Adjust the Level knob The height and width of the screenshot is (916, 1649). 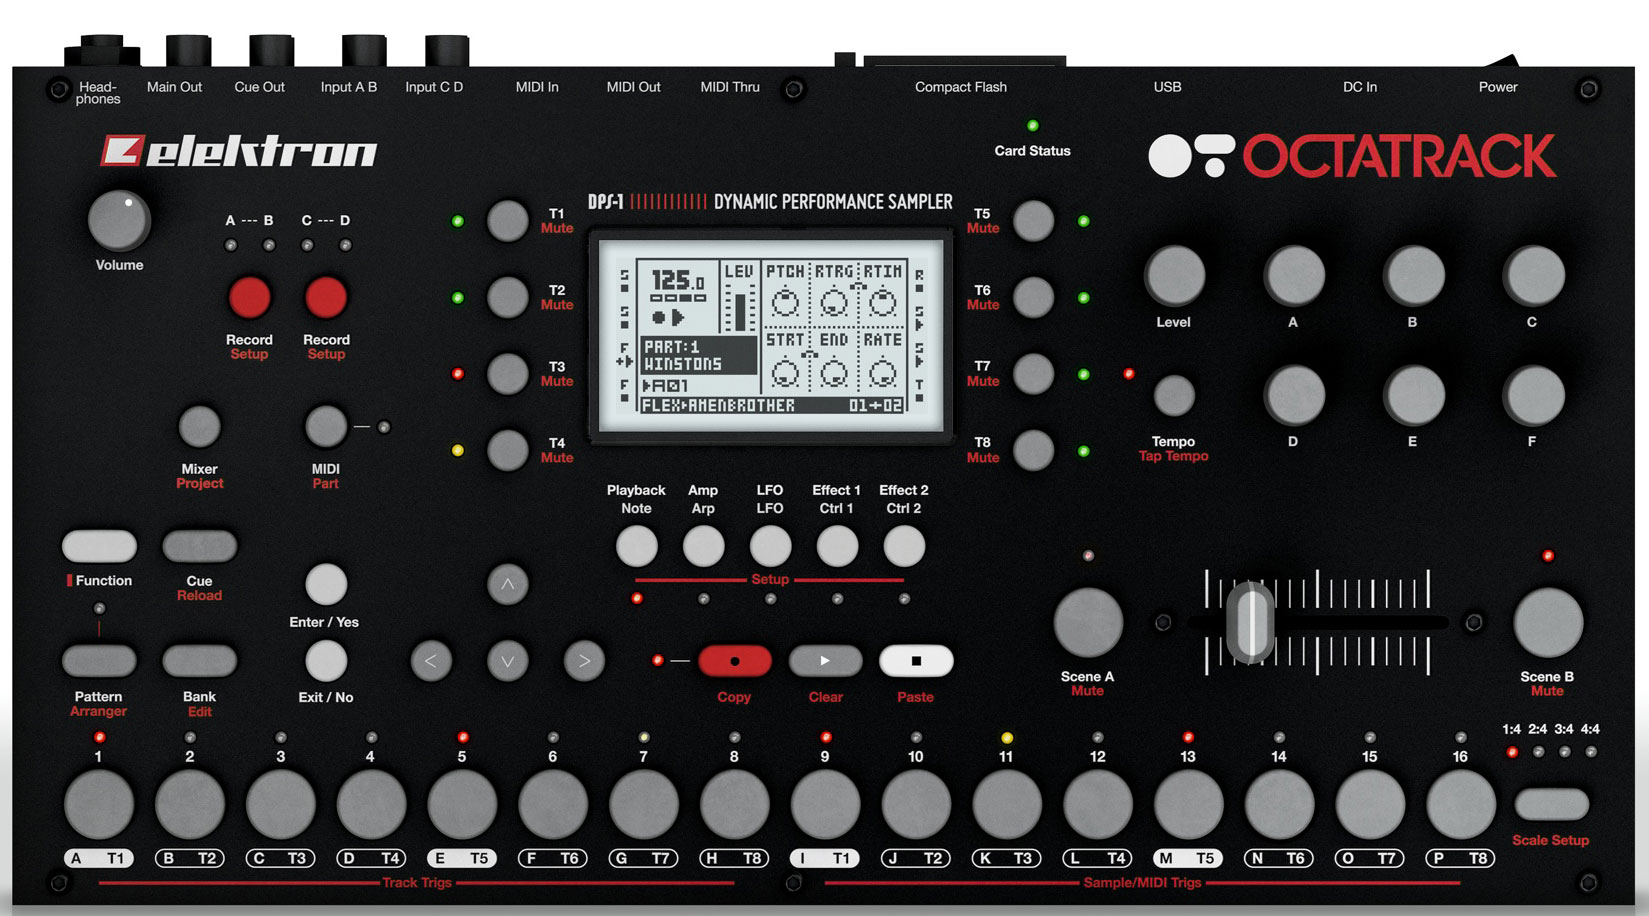1175,275
